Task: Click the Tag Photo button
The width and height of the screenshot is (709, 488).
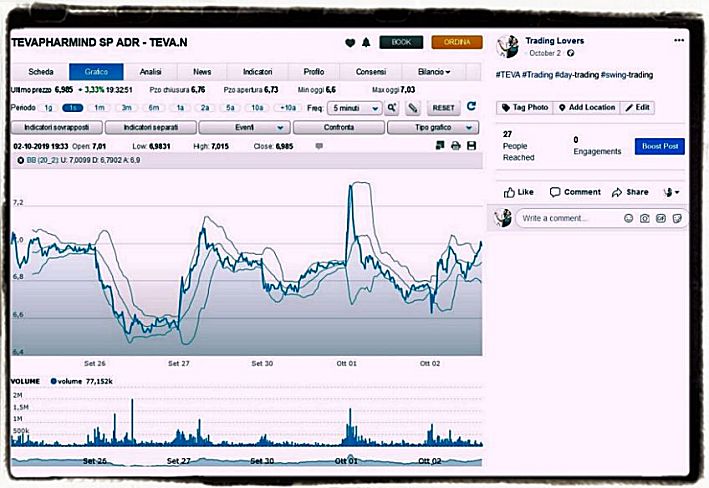Action: click(x=525, y=108)
